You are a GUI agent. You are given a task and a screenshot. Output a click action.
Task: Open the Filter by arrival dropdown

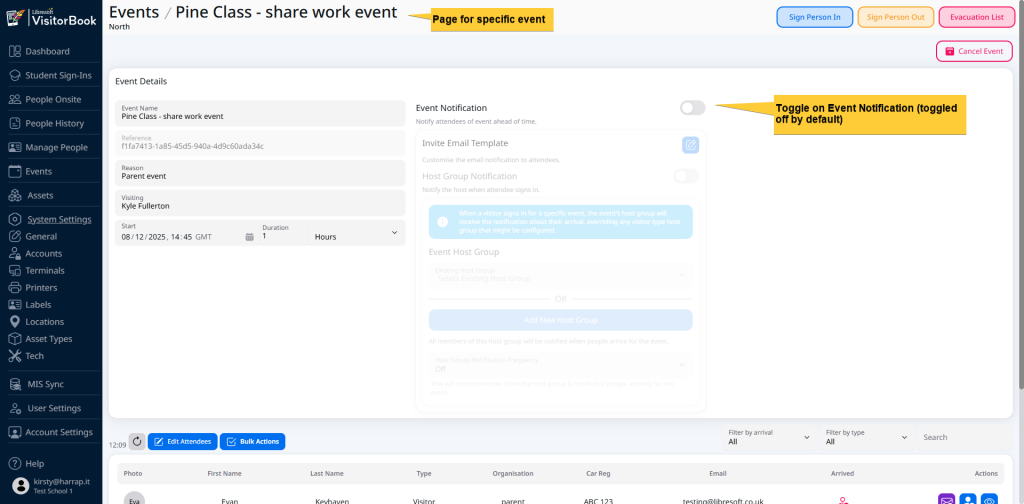click(x=768, y=437)
